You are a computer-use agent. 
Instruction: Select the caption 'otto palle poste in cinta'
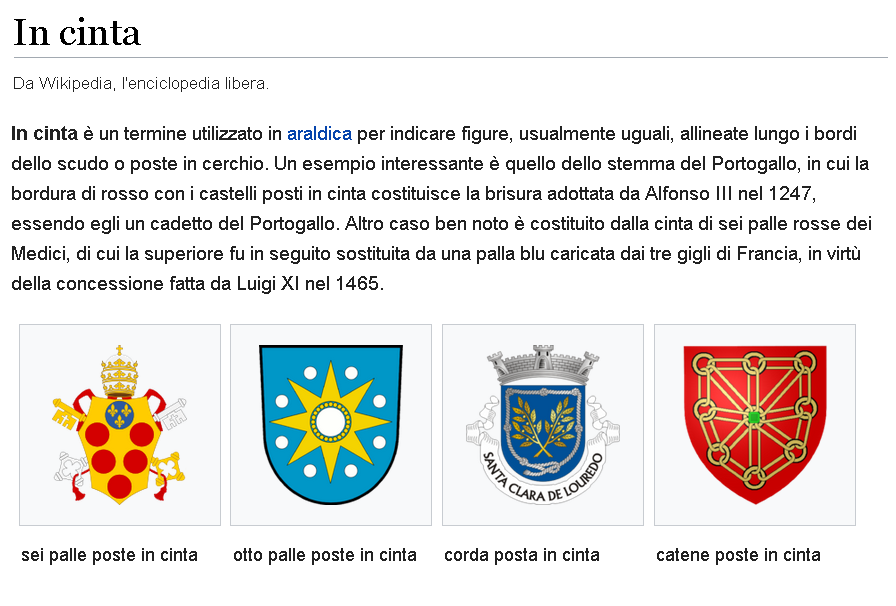click(325, 555)
